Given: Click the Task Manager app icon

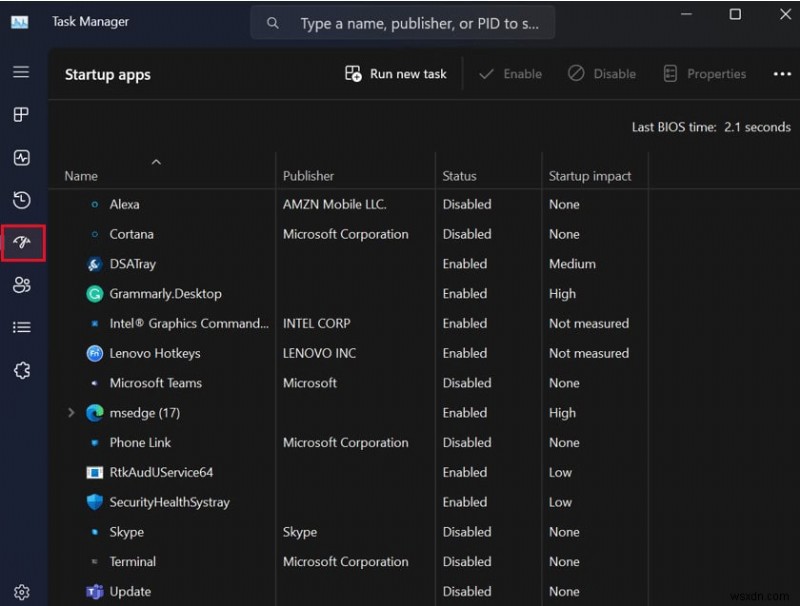Looking at the screenshot, I should [19, 22].
